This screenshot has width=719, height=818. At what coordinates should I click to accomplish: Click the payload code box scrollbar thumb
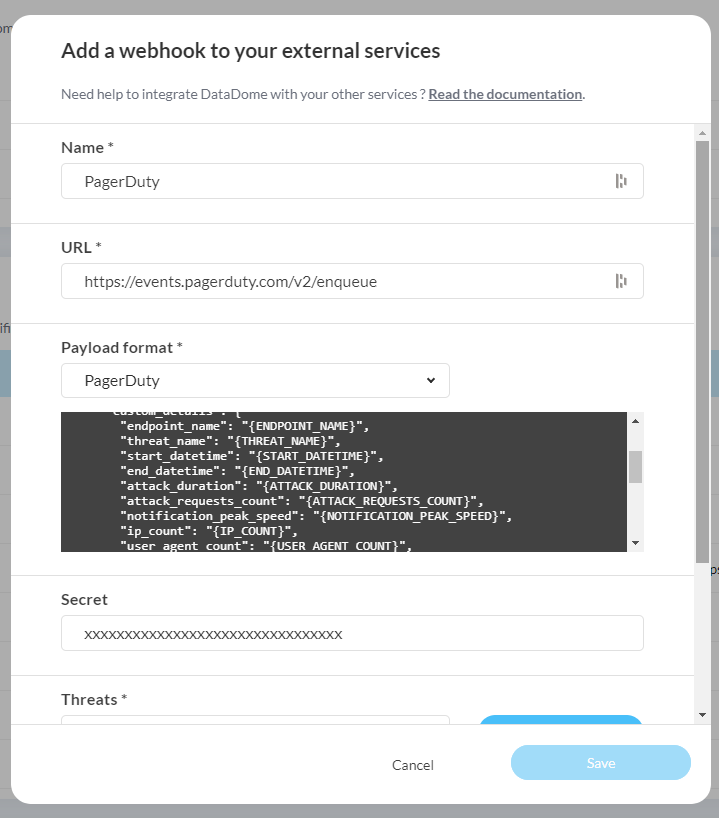click(x=635, y=467)
